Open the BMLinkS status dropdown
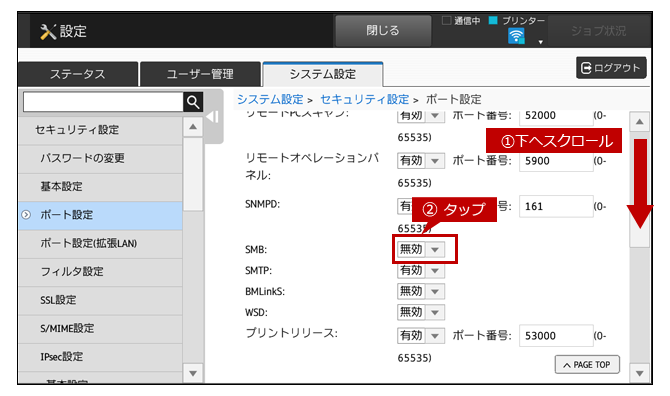The width and height of the screenshot is (670, 396). pos(421,291)
